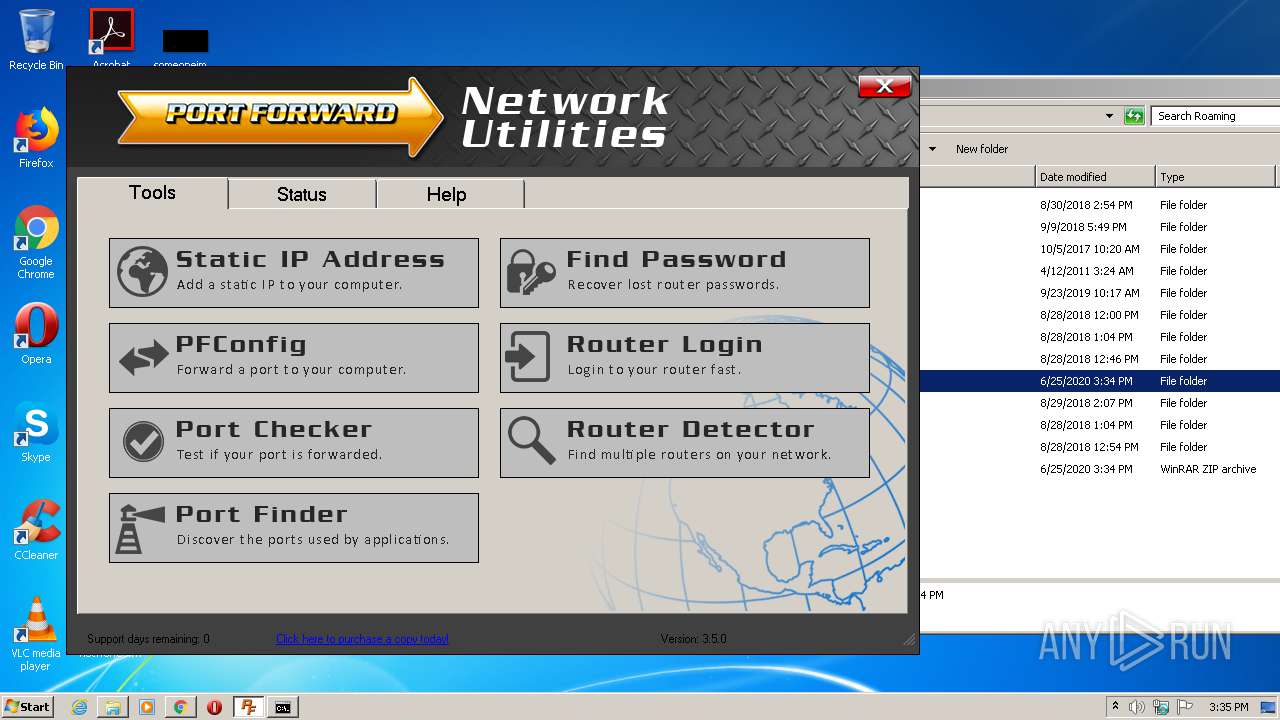
Task: Open the Acrobat desktop shortcut
Action: 111,40
